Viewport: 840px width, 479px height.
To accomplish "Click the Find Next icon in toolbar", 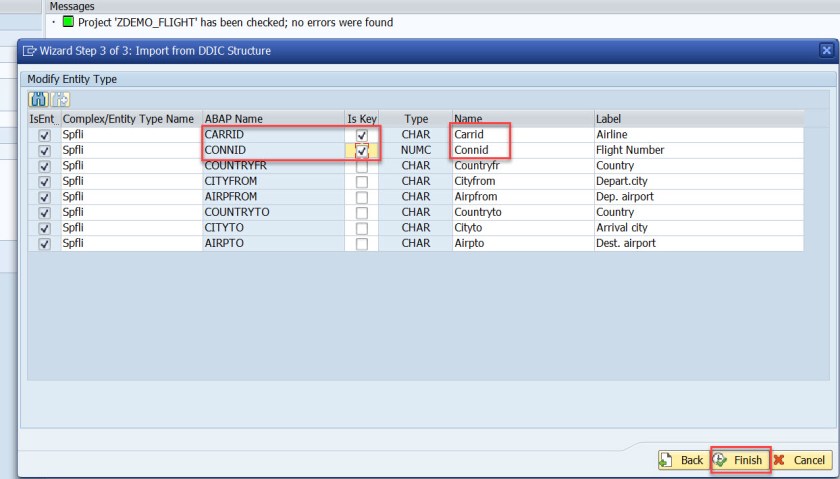I will [61, 100].
